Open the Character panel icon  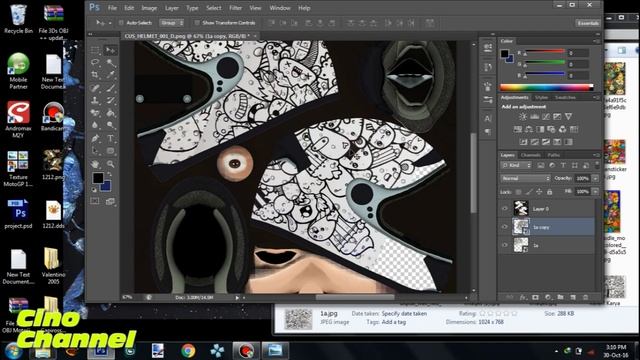click(x=488, y=119)
